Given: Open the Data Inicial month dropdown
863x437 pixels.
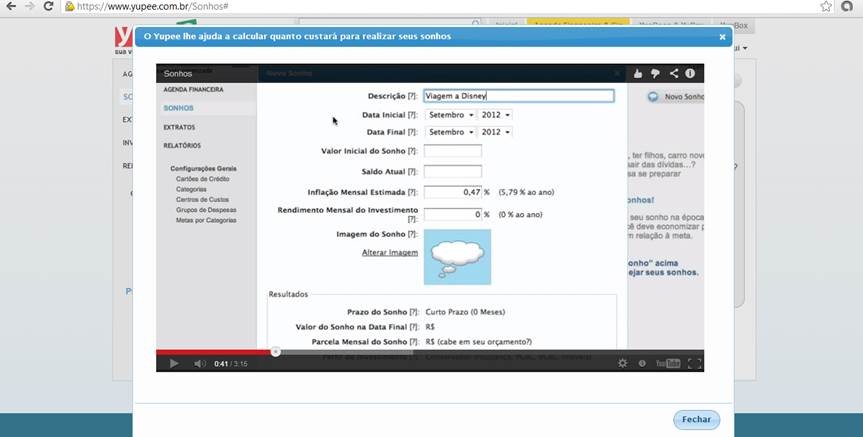Looking at the screenshot, I should coord(451,115).
